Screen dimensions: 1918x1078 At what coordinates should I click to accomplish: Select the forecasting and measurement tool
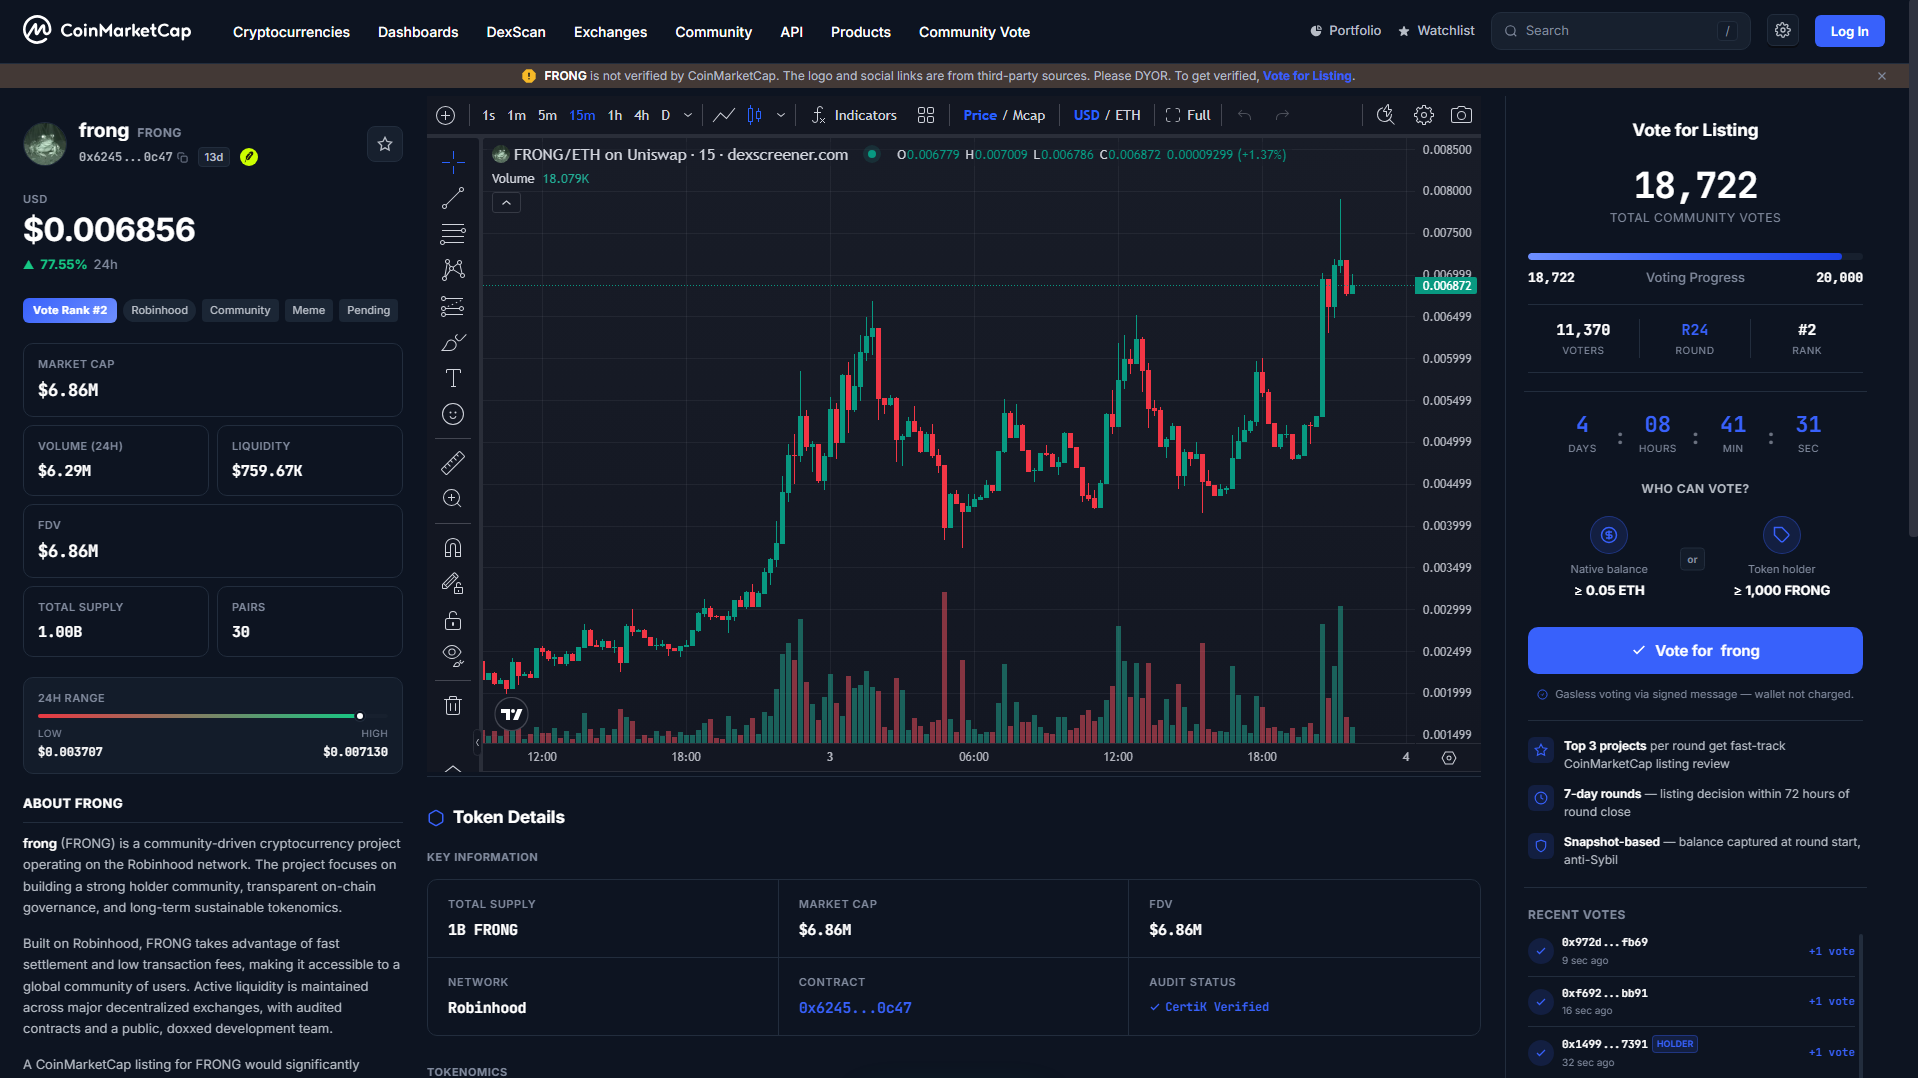coord(453,307)
